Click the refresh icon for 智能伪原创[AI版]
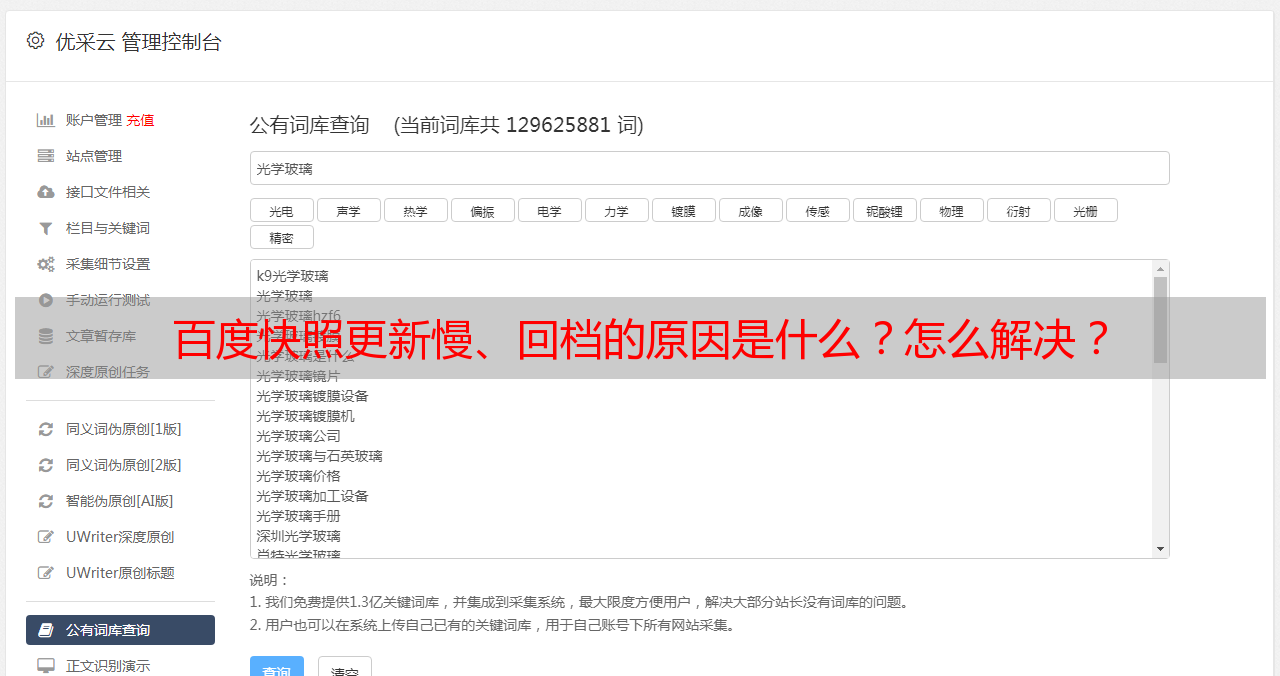The height and width of the screenshot is (676, 1280). pyautogui.click(x=45, y=501)
